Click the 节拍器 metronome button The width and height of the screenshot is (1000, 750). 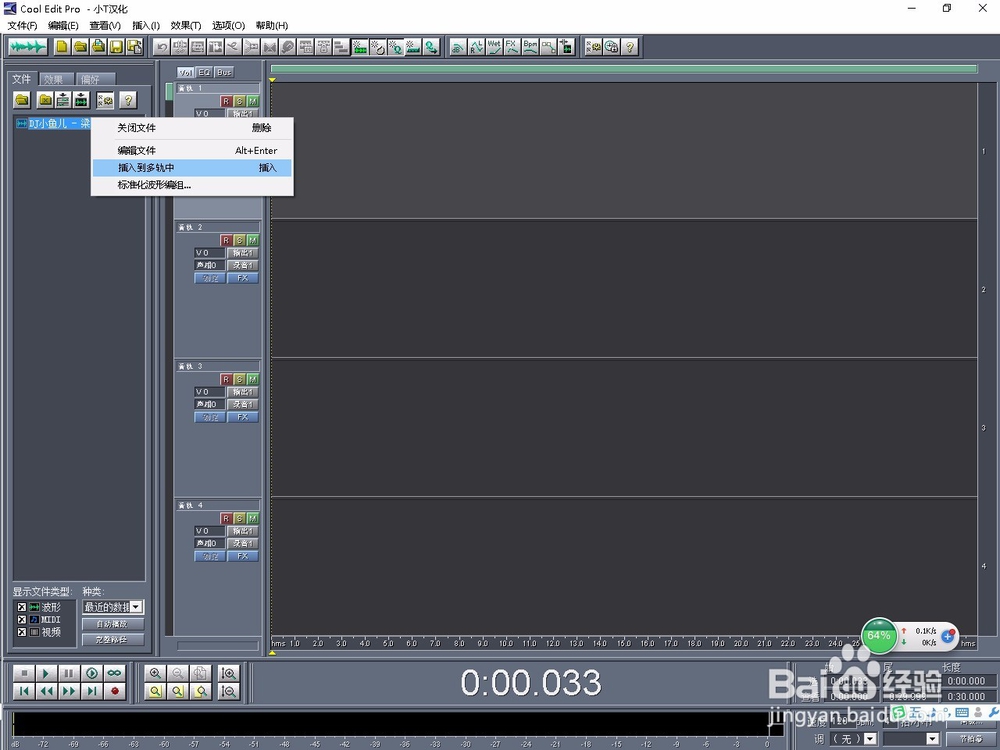point(971,739)
